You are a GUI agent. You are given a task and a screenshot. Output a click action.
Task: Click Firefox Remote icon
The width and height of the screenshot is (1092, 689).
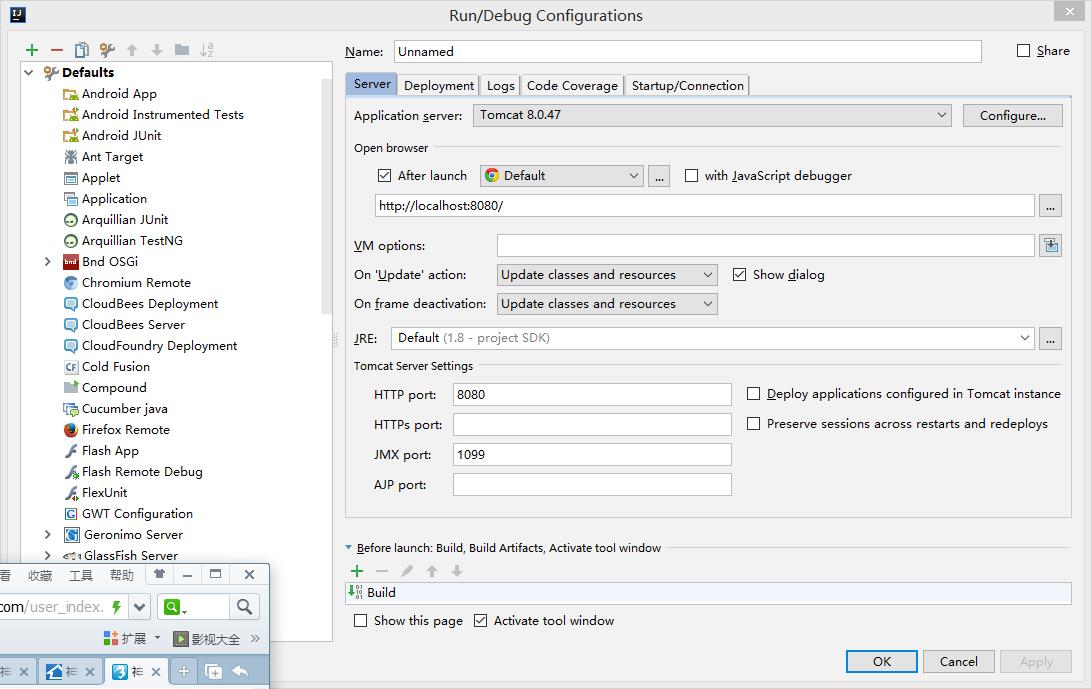point(70,430)
